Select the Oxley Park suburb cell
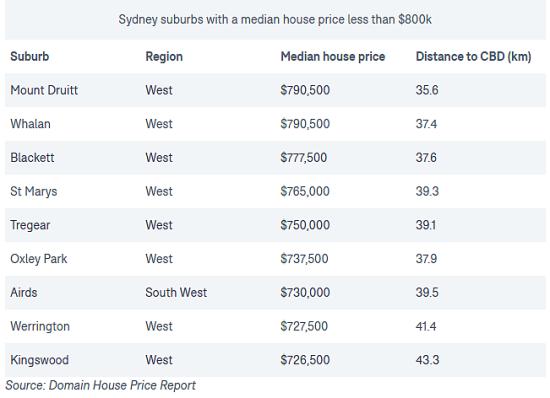 39,259
